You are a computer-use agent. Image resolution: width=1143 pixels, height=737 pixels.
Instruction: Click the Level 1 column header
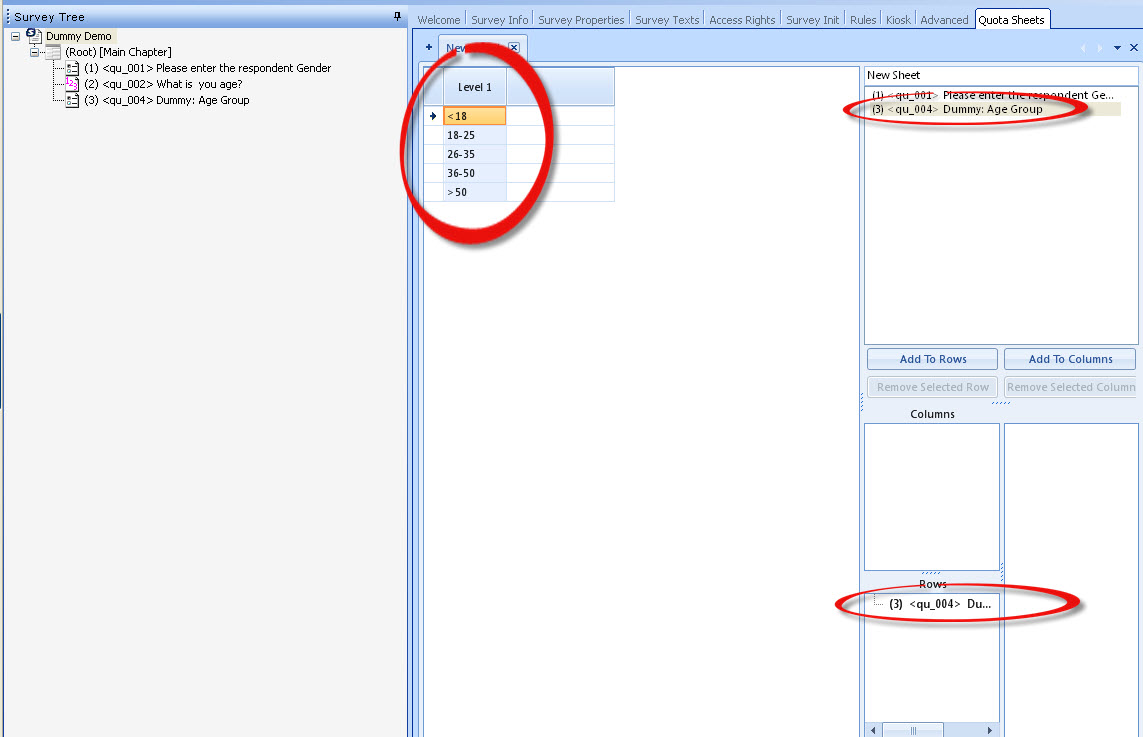point(475,87)
